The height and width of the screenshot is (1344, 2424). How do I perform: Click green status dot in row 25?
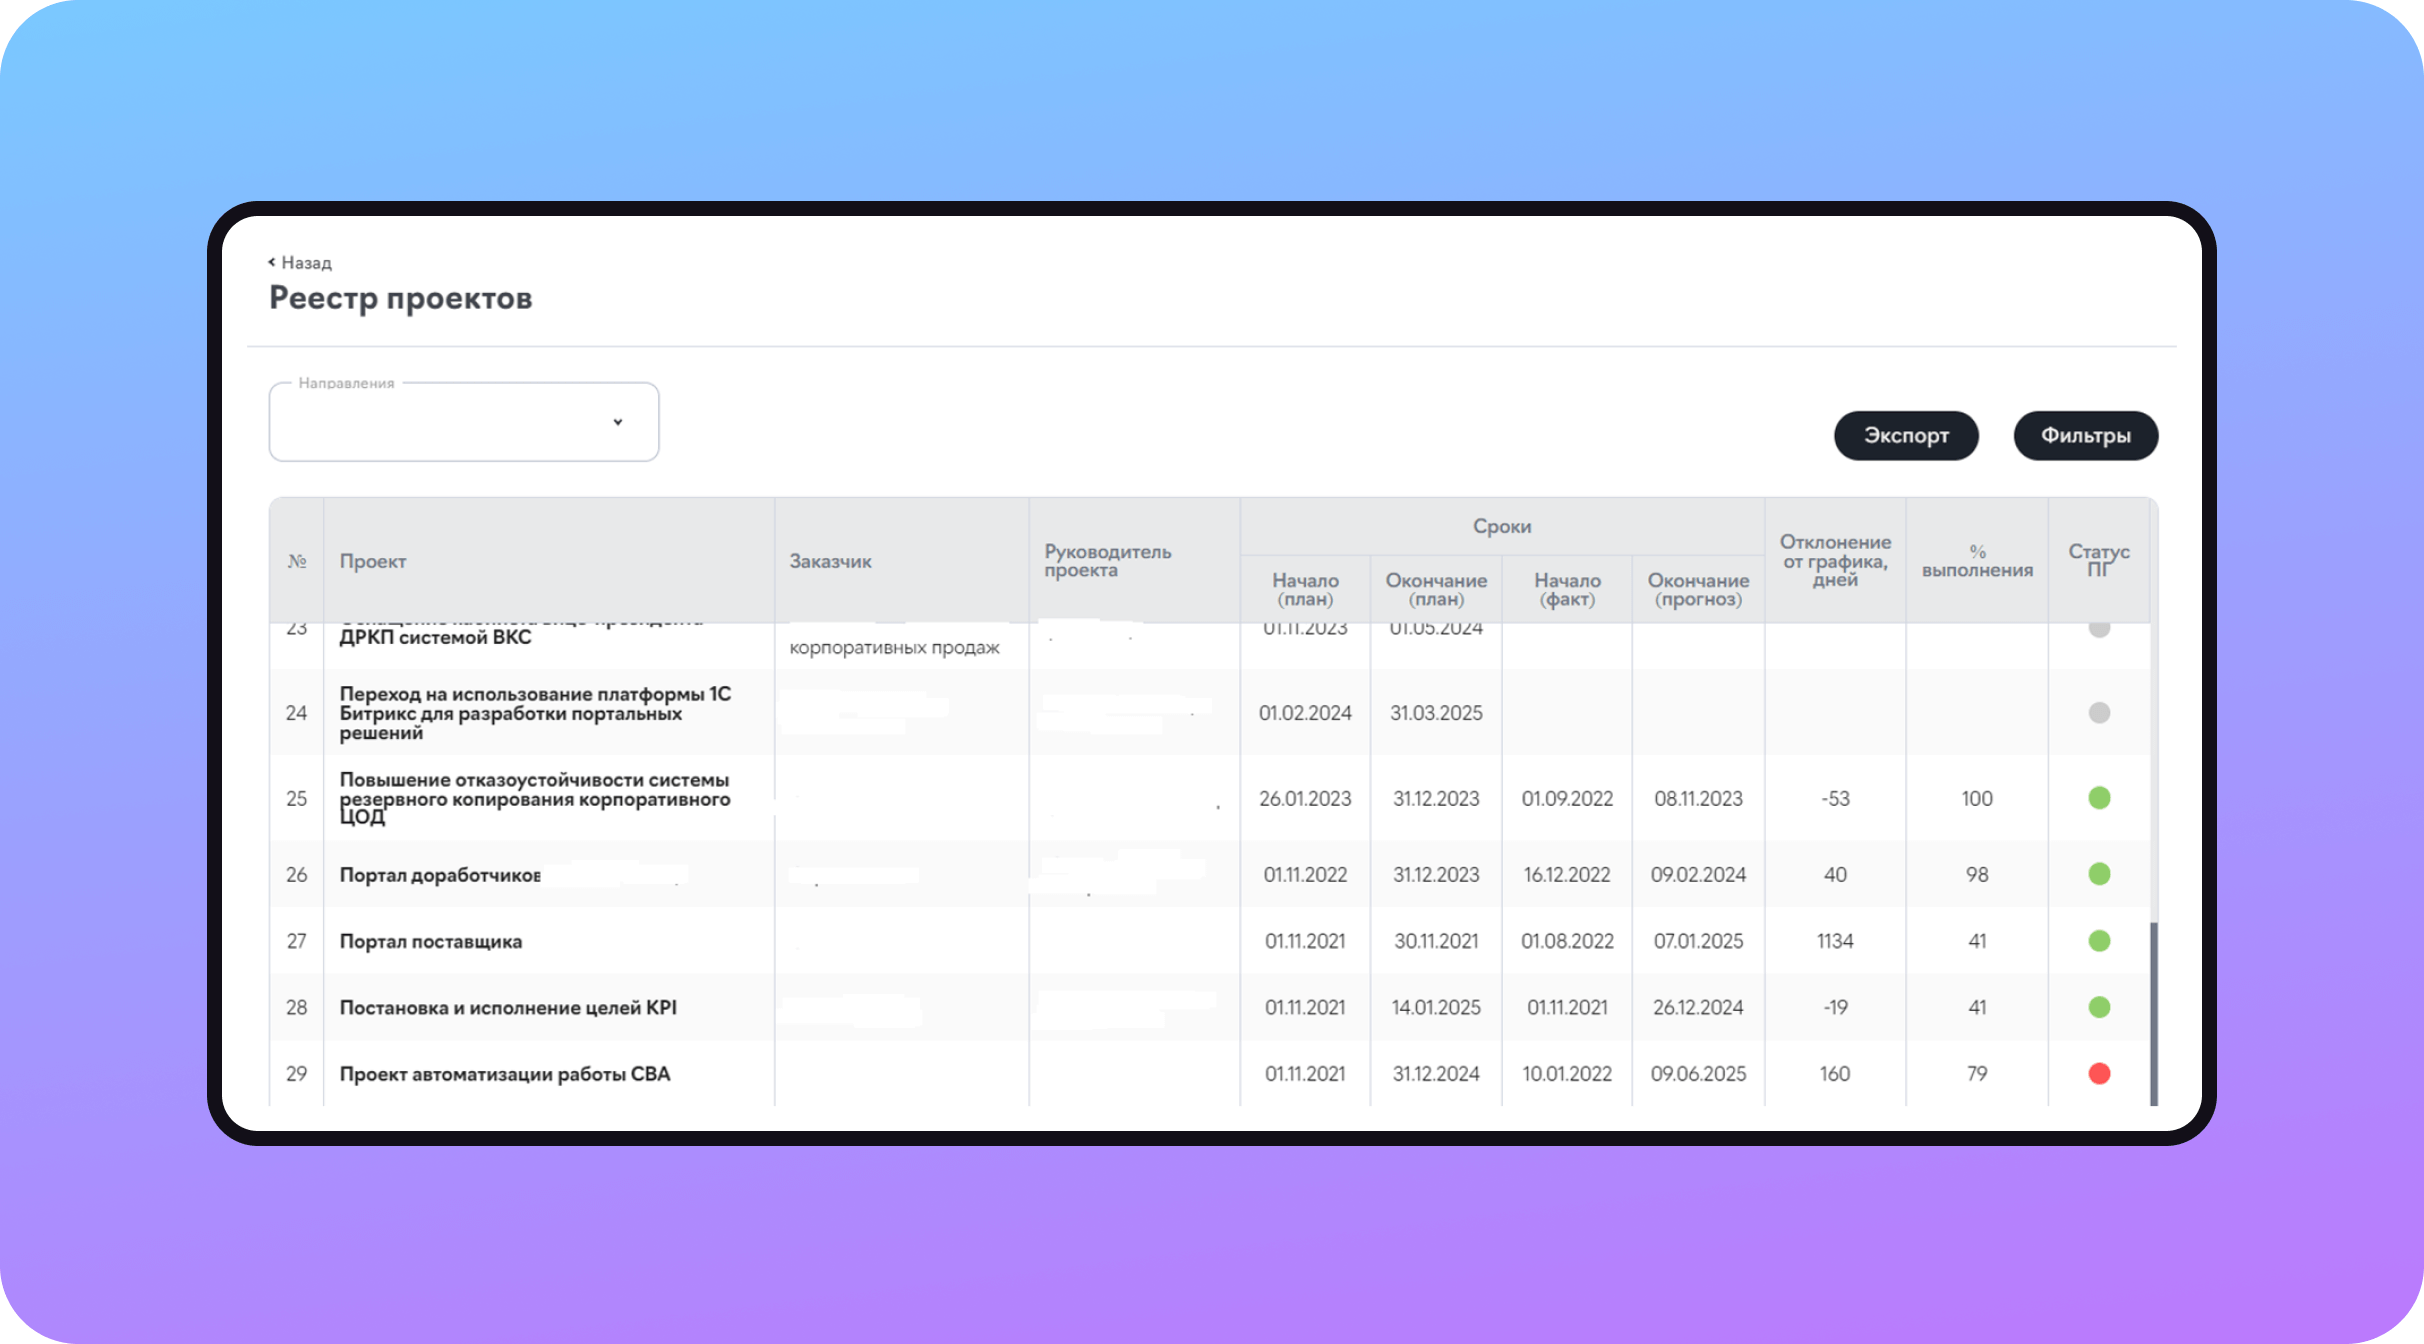point(2099,797)
